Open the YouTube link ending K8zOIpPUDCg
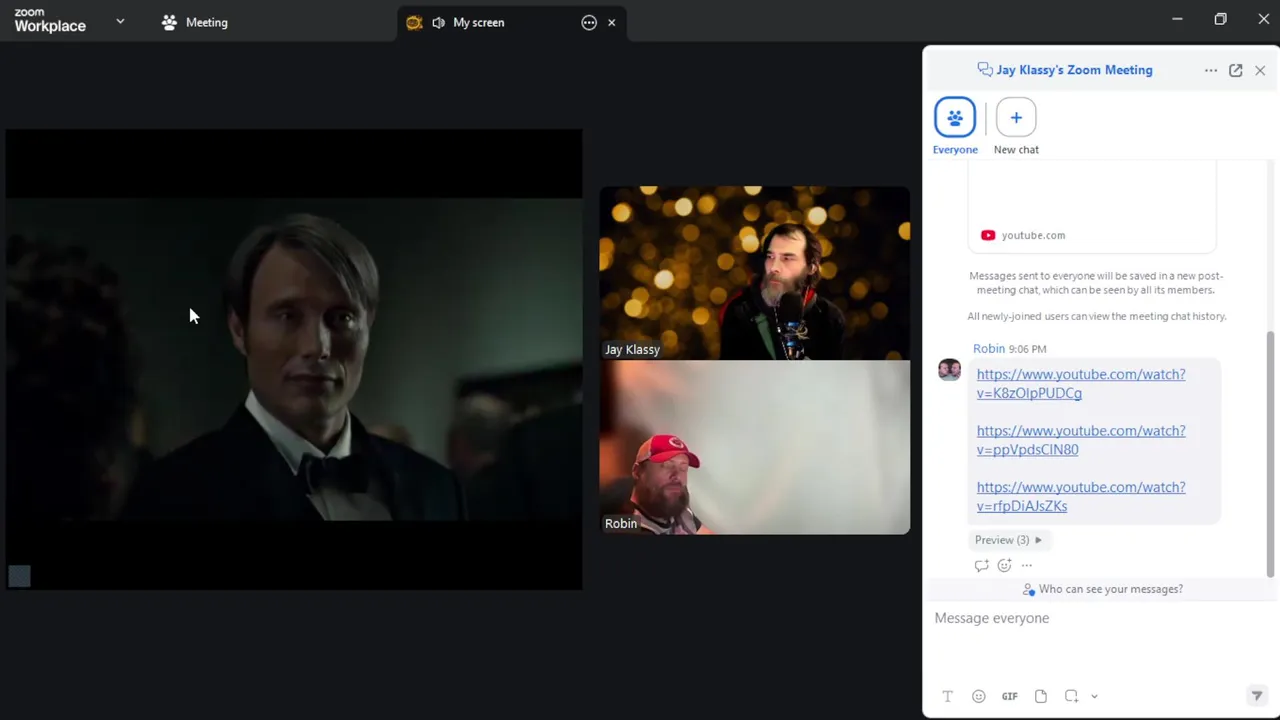The width and height of the screenshot is (1280, 720). [1081, 383]
